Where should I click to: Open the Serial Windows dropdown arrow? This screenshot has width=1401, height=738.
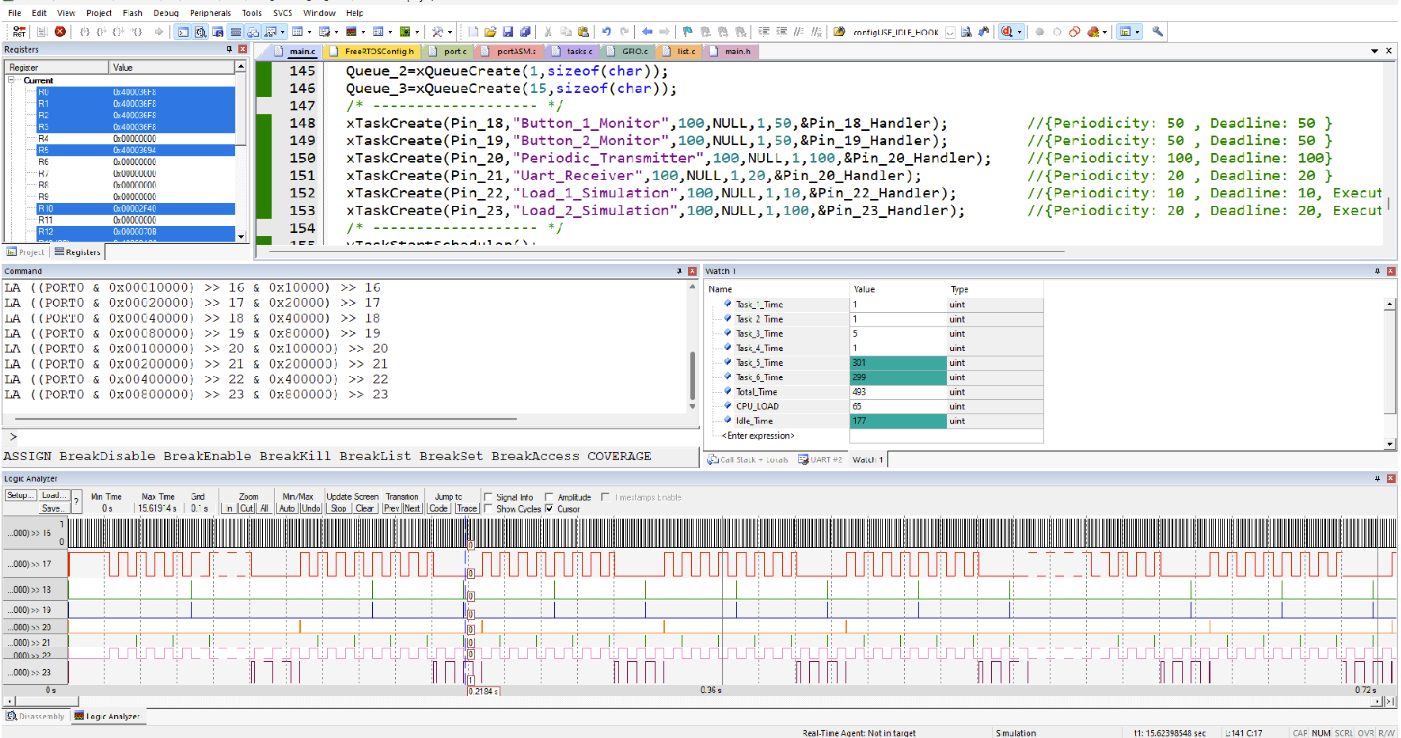tap(336, 31)
